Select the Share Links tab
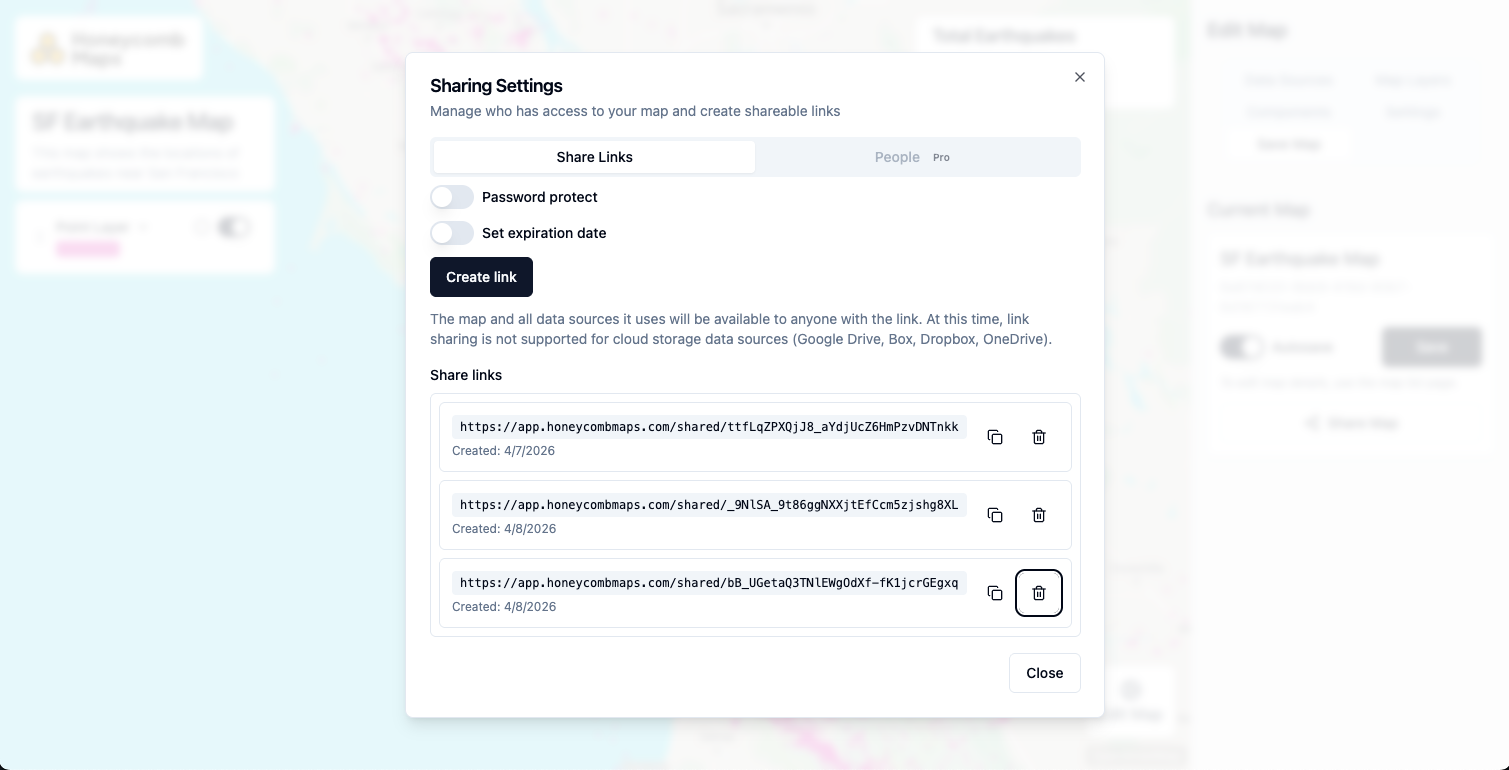Viewport: 1509px width, 770px height. [x=594, y=157]
